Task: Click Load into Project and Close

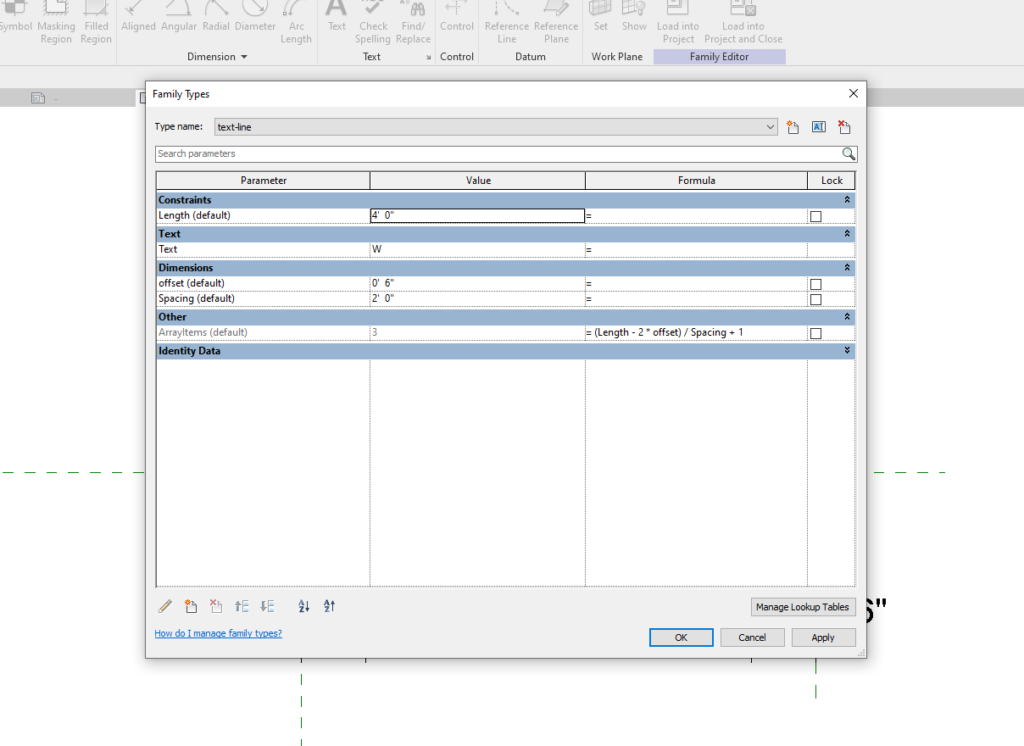Action: click(x=743, y=23)
